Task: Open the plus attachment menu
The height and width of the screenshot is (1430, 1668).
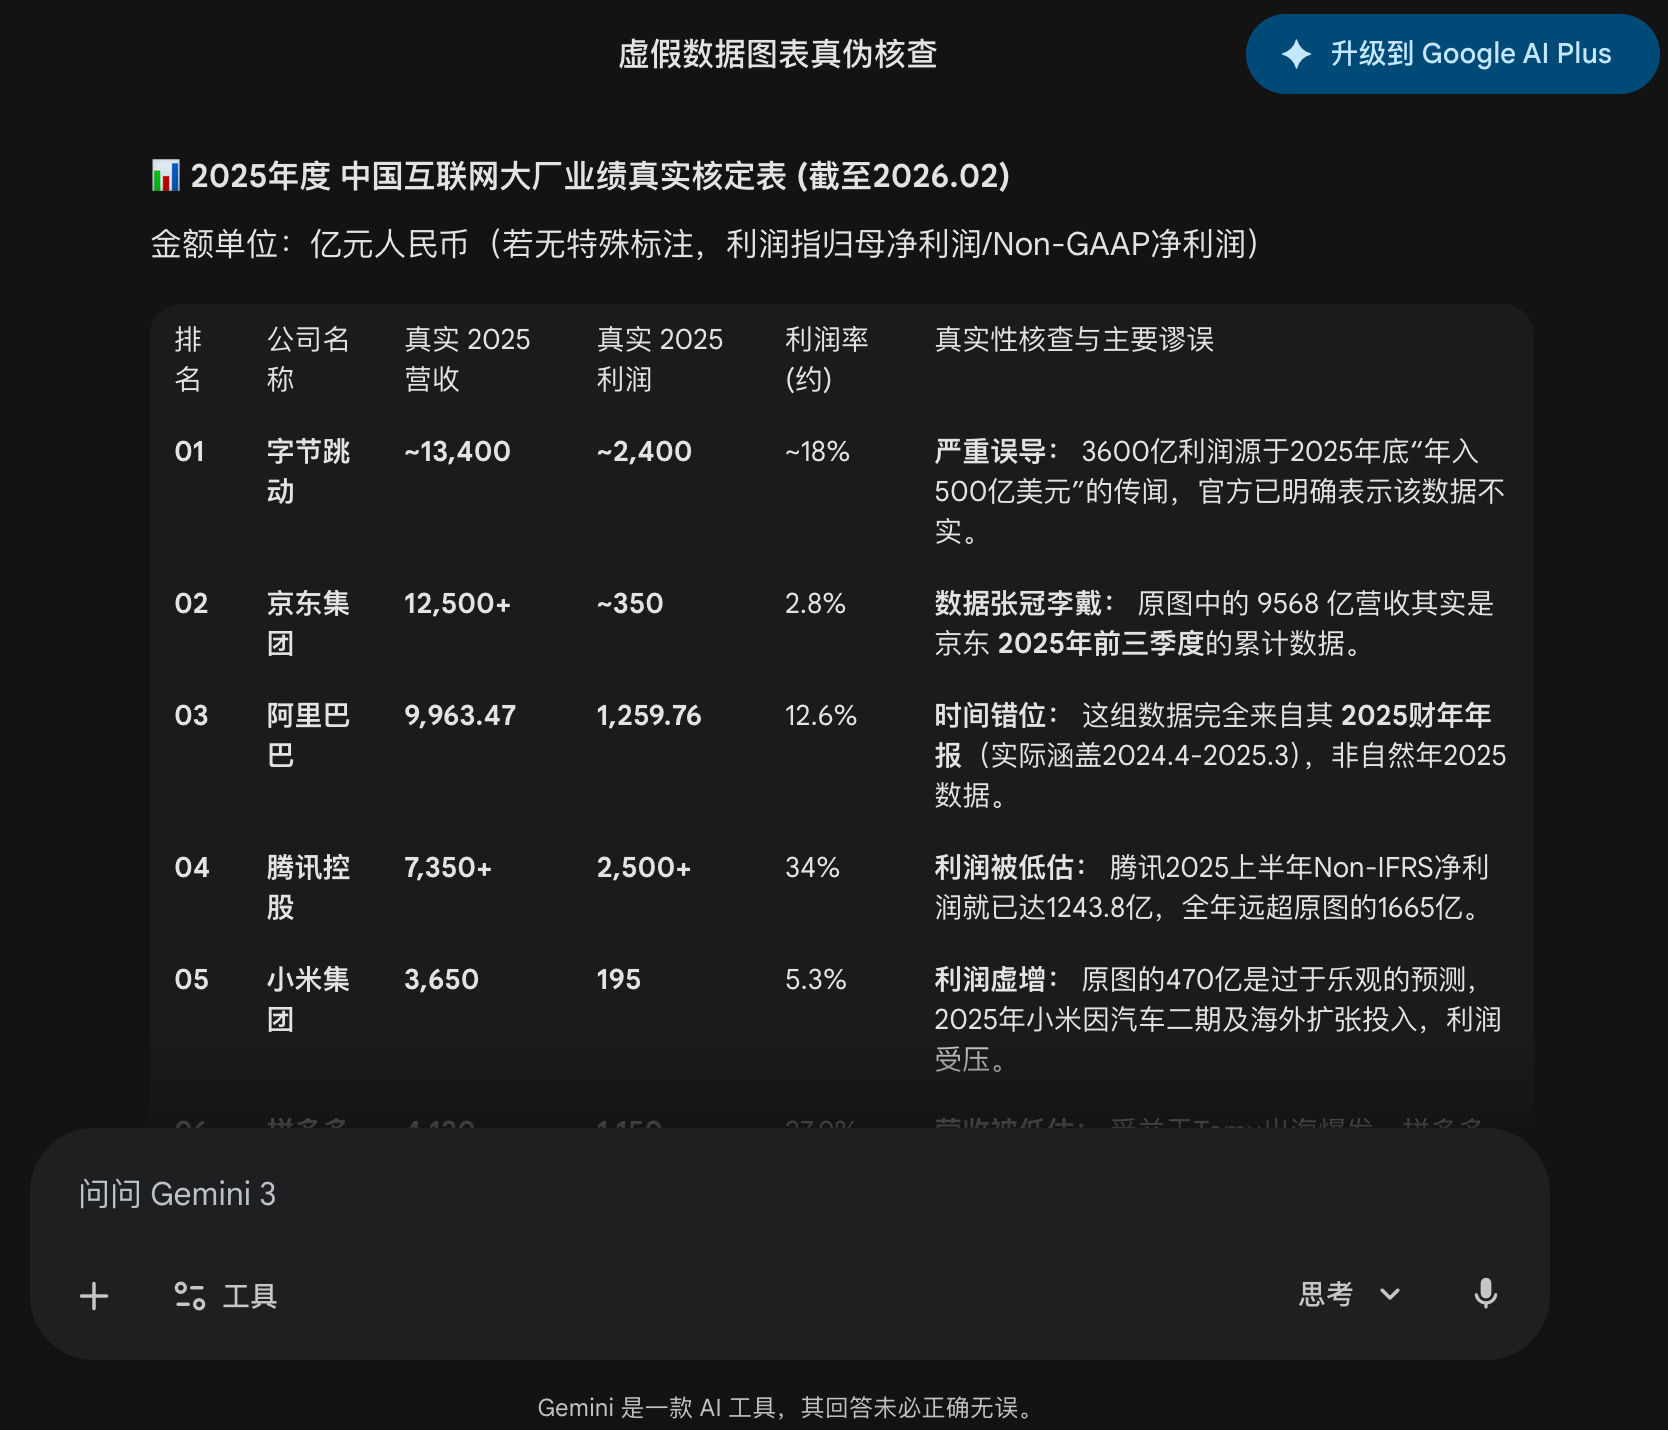Action: coord(94,1296)
